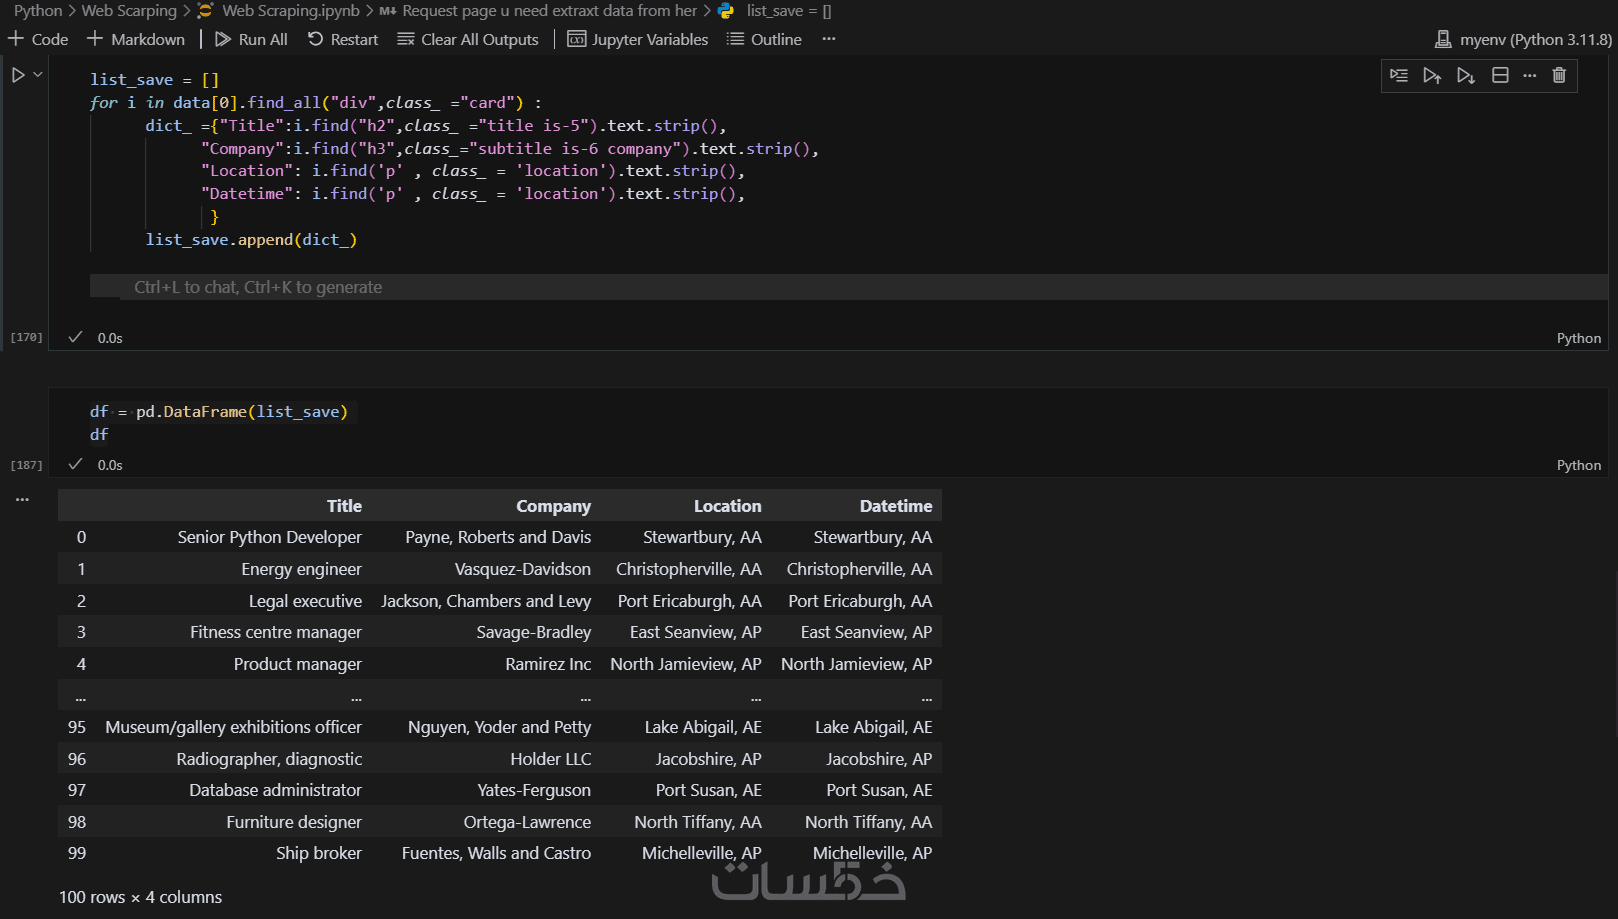Expand the run cell options chevron
1618x919 pixels.
pos(38,75)
